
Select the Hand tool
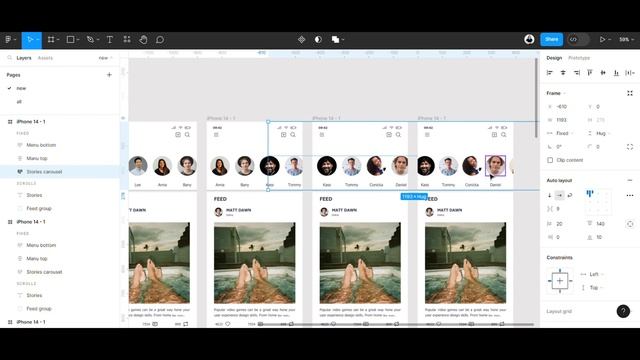(x=143, y=40)
